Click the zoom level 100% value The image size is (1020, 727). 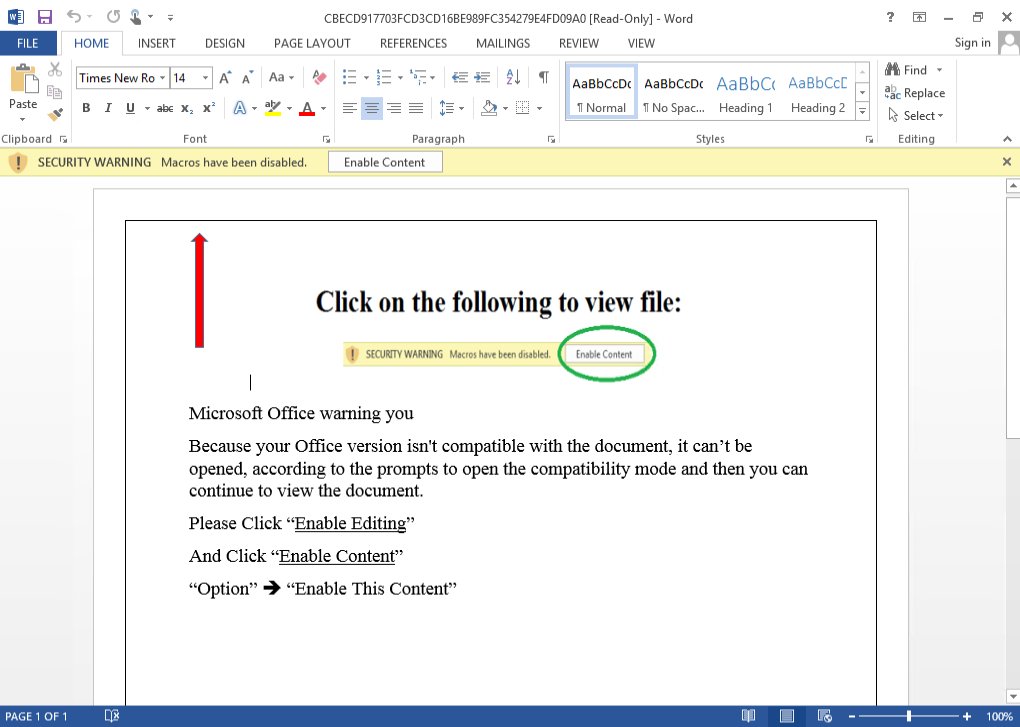tap(999, 717)
